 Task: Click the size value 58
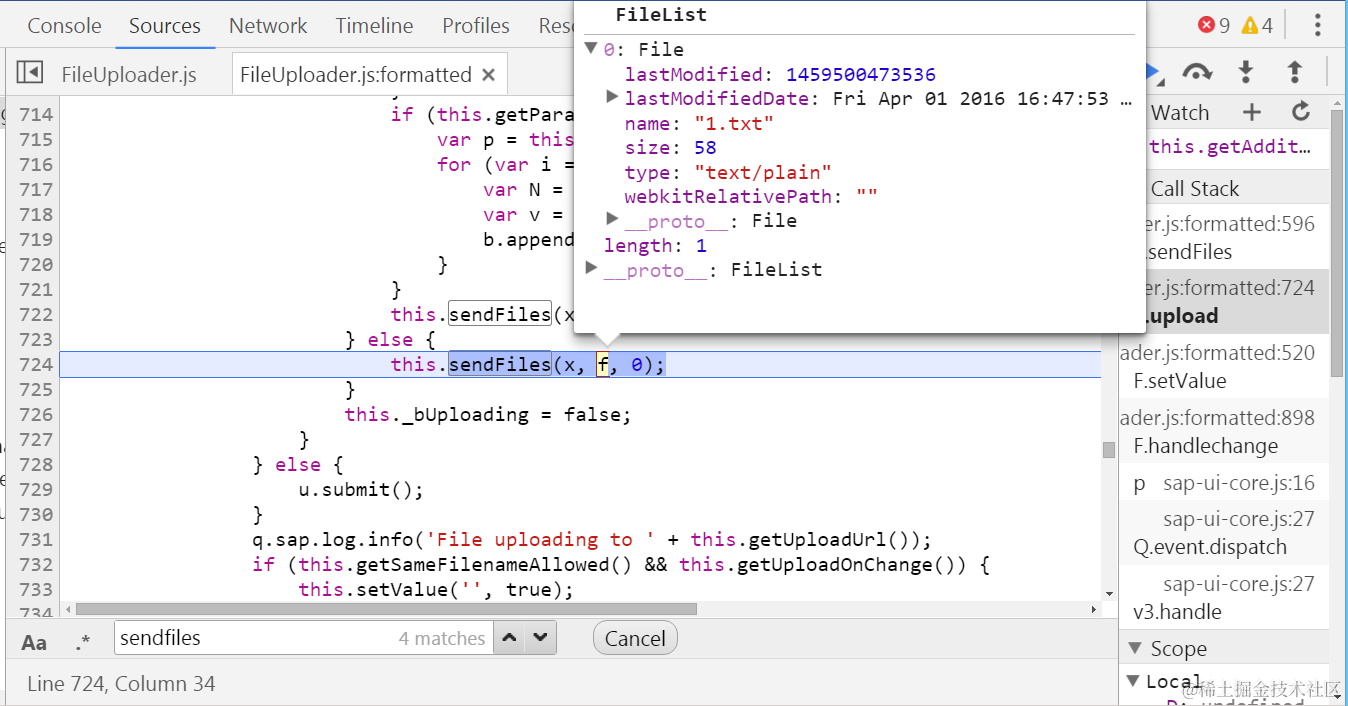(x=705, y=147)
